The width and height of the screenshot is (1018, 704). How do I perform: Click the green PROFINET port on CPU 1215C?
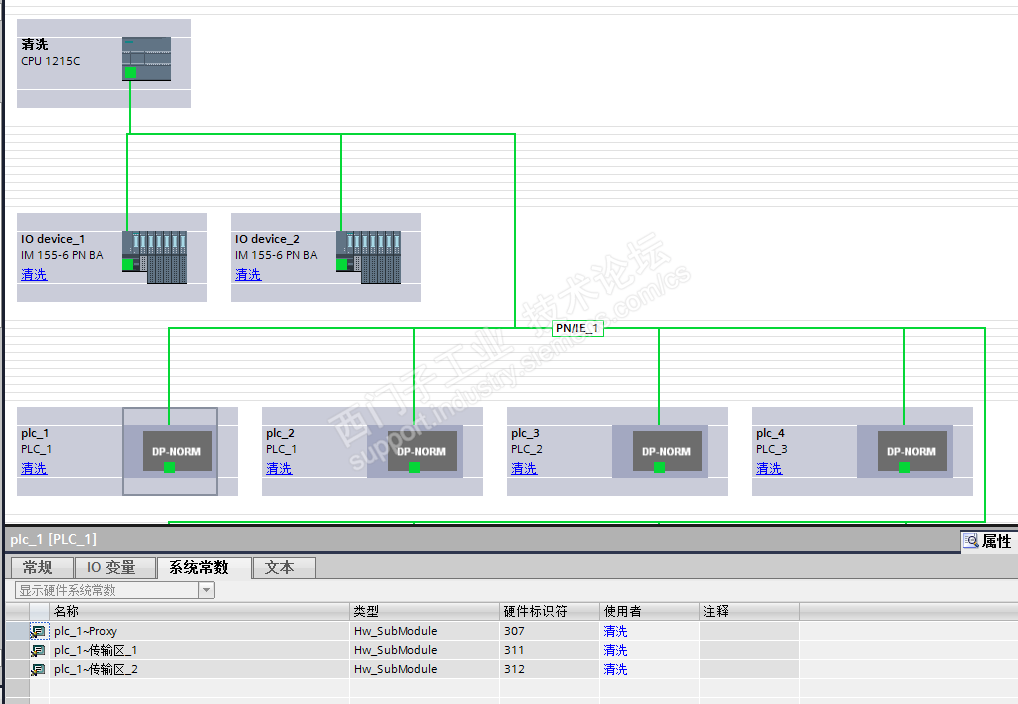click(130, 73)
